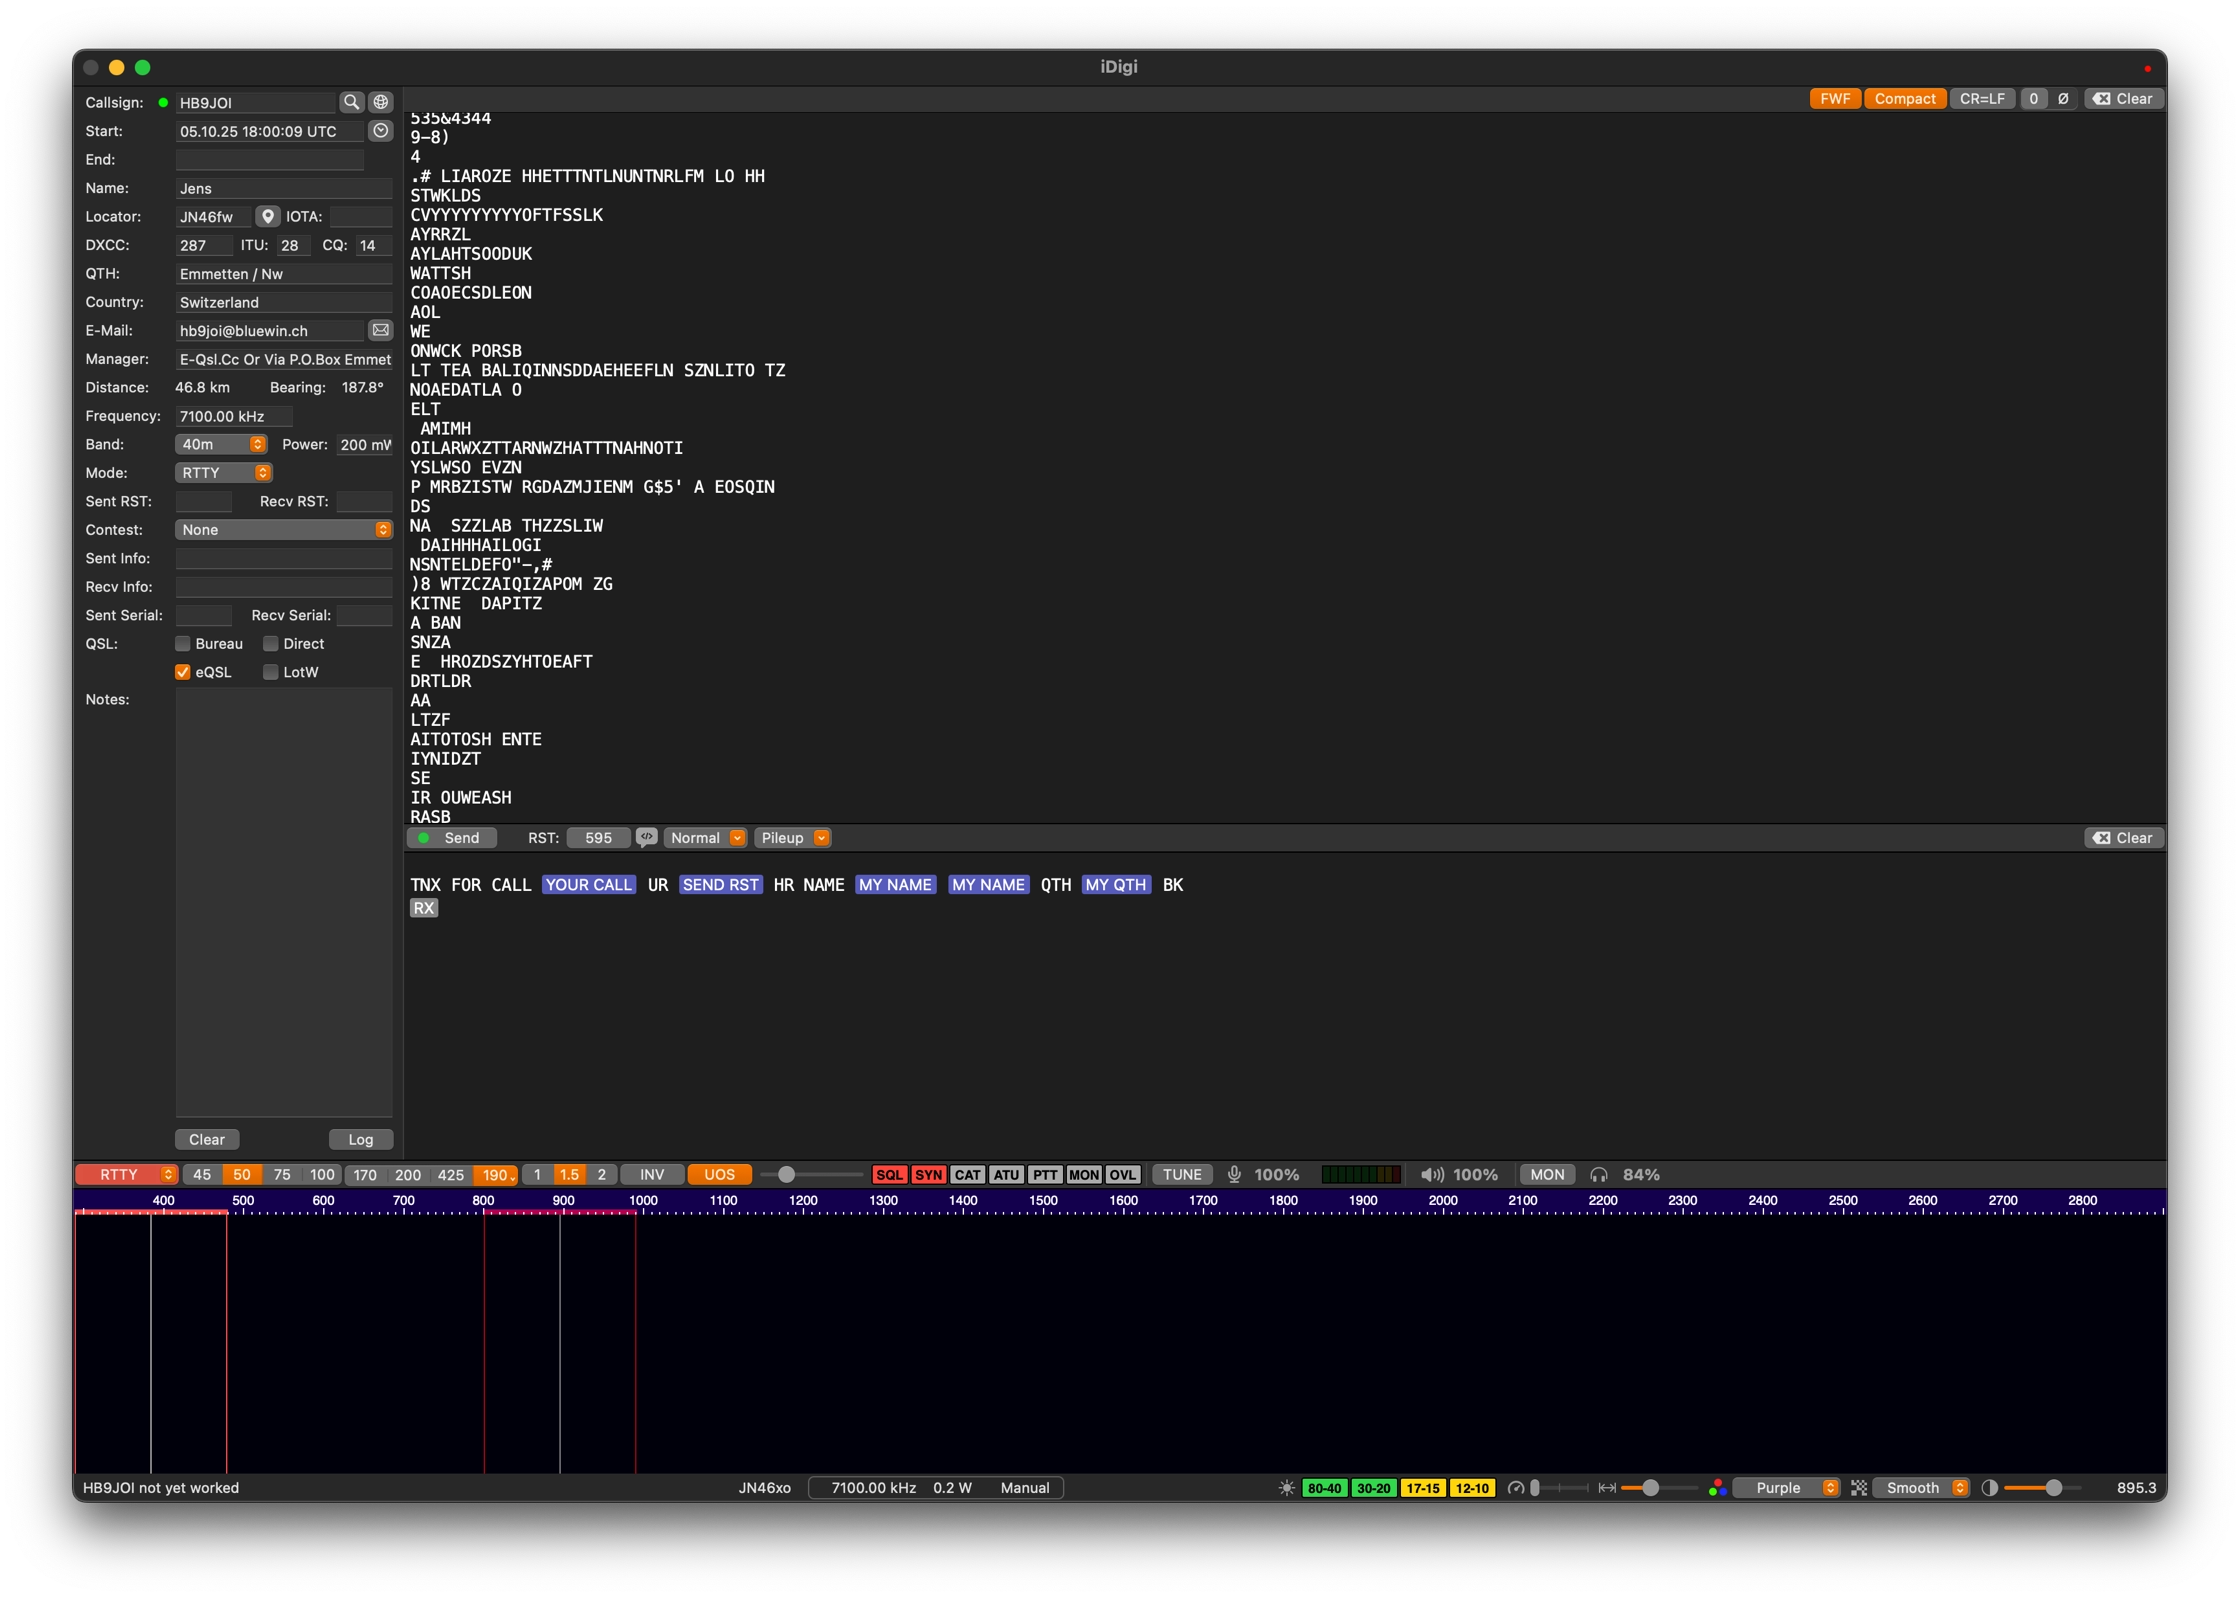Click the locator map pin icon
The width and height of the screenshot is (2240, 1598).
point(267,216)
